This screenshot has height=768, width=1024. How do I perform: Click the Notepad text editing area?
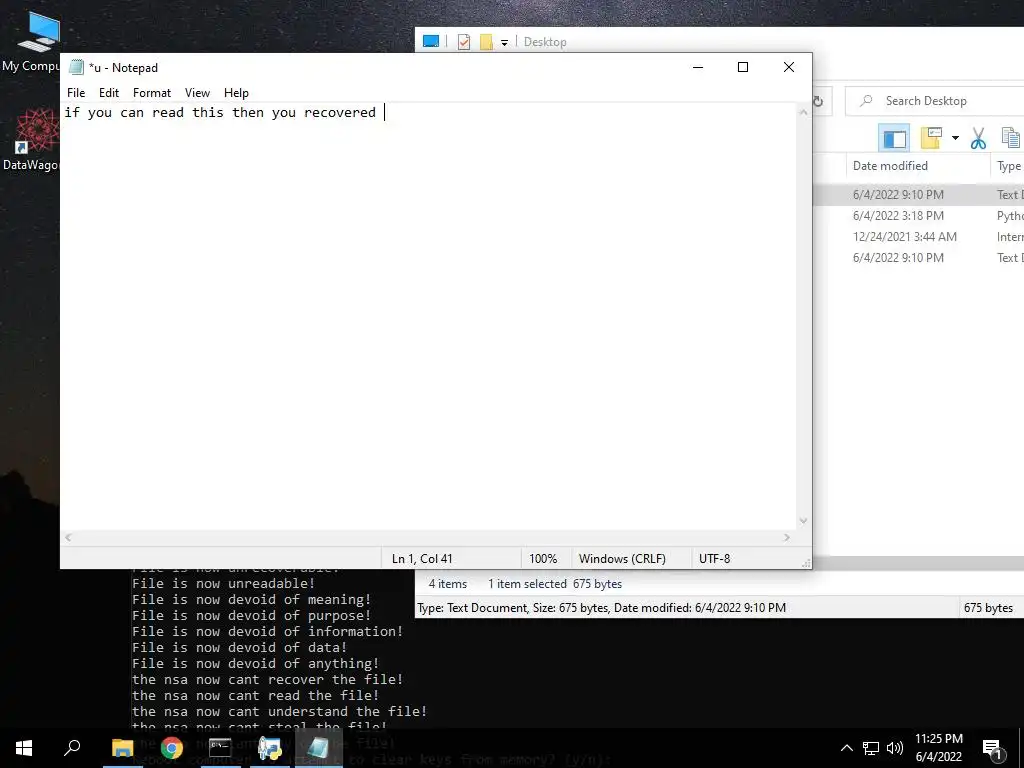coord(428,317)
